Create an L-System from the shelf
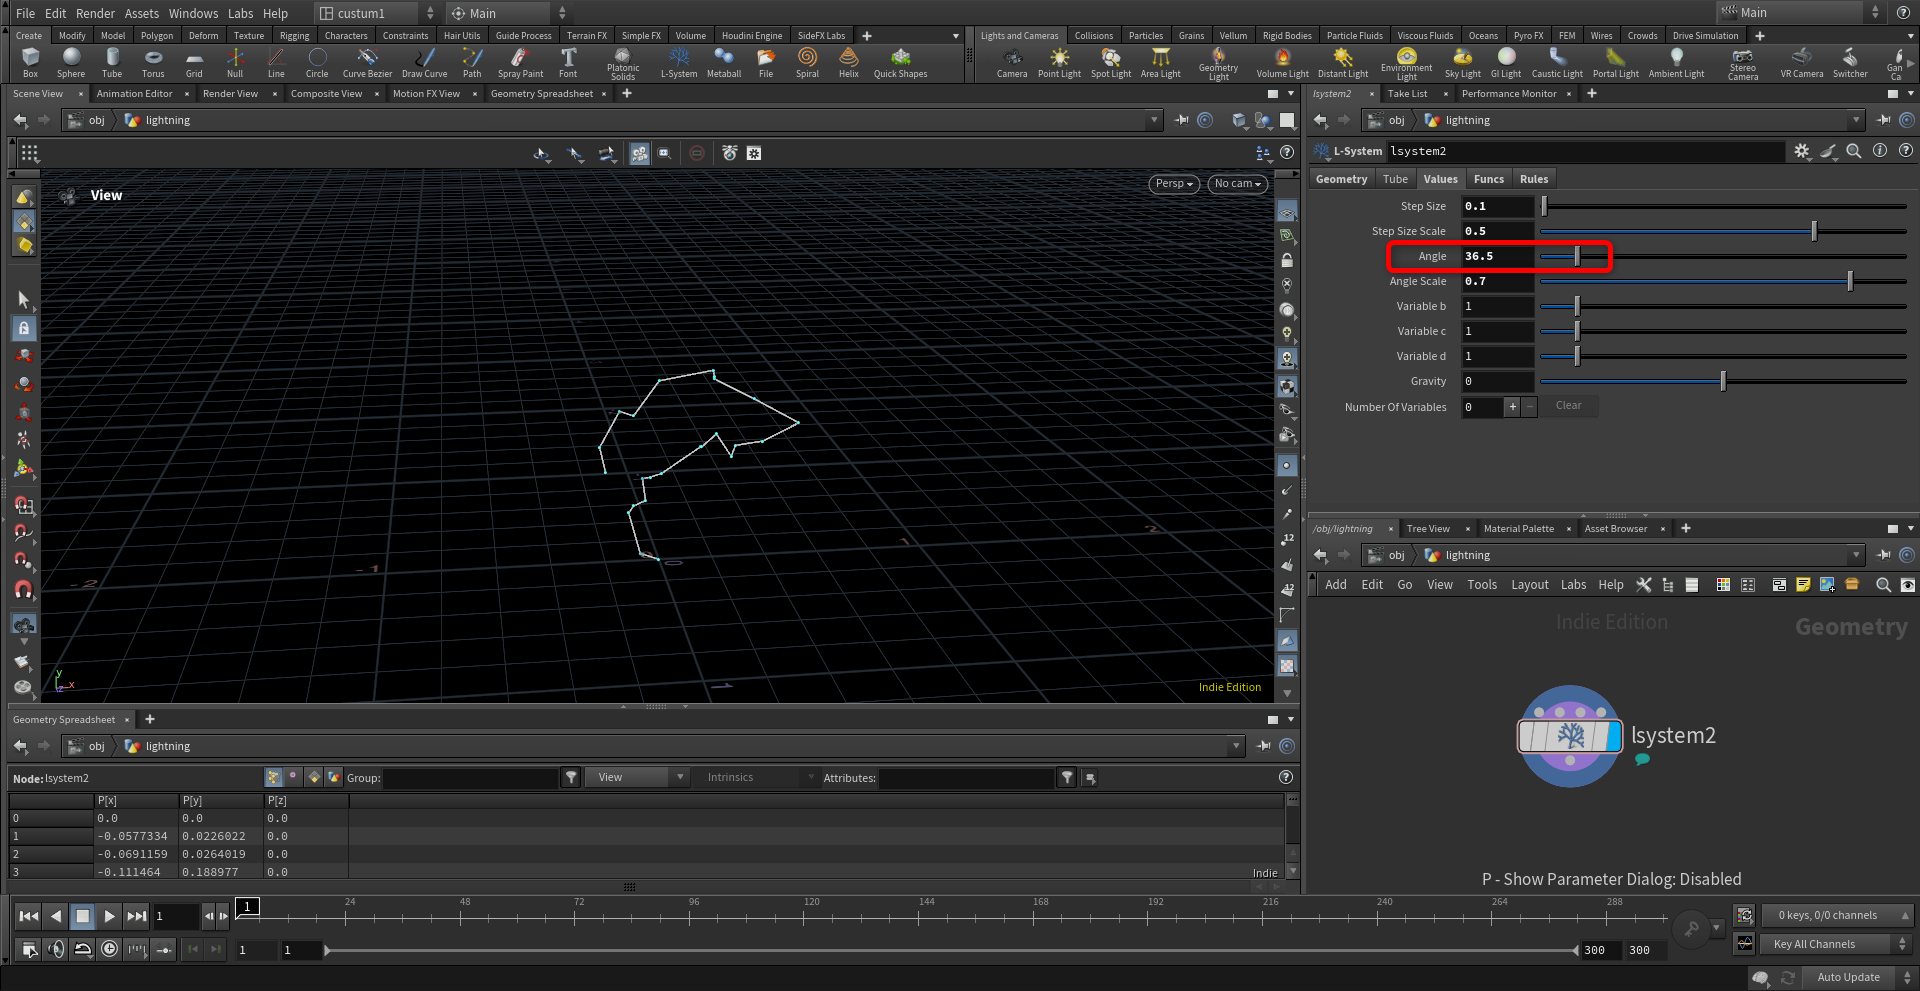 click(679, 62)
